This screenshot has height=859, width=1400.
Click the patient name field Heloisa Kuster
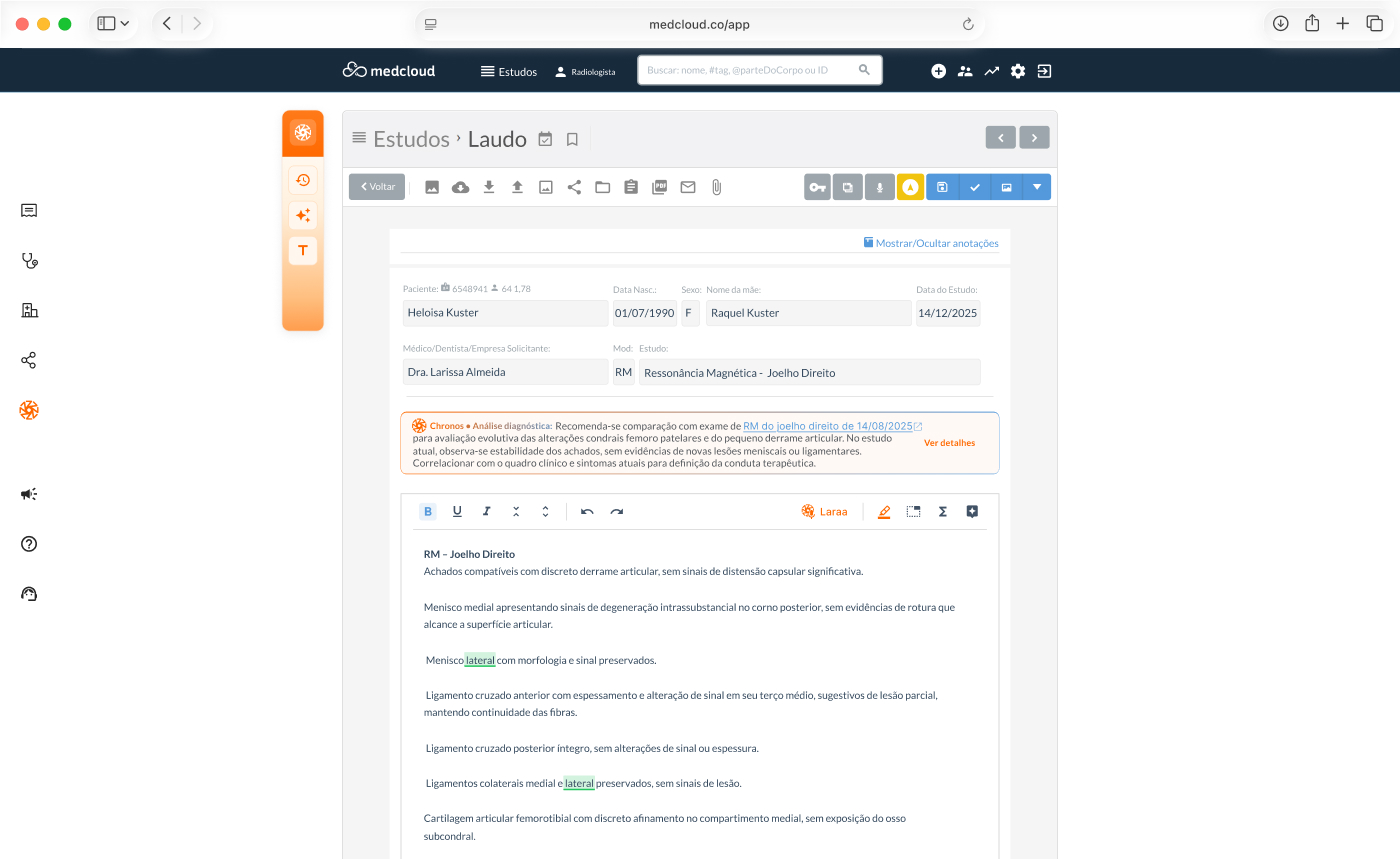[505, 313]
